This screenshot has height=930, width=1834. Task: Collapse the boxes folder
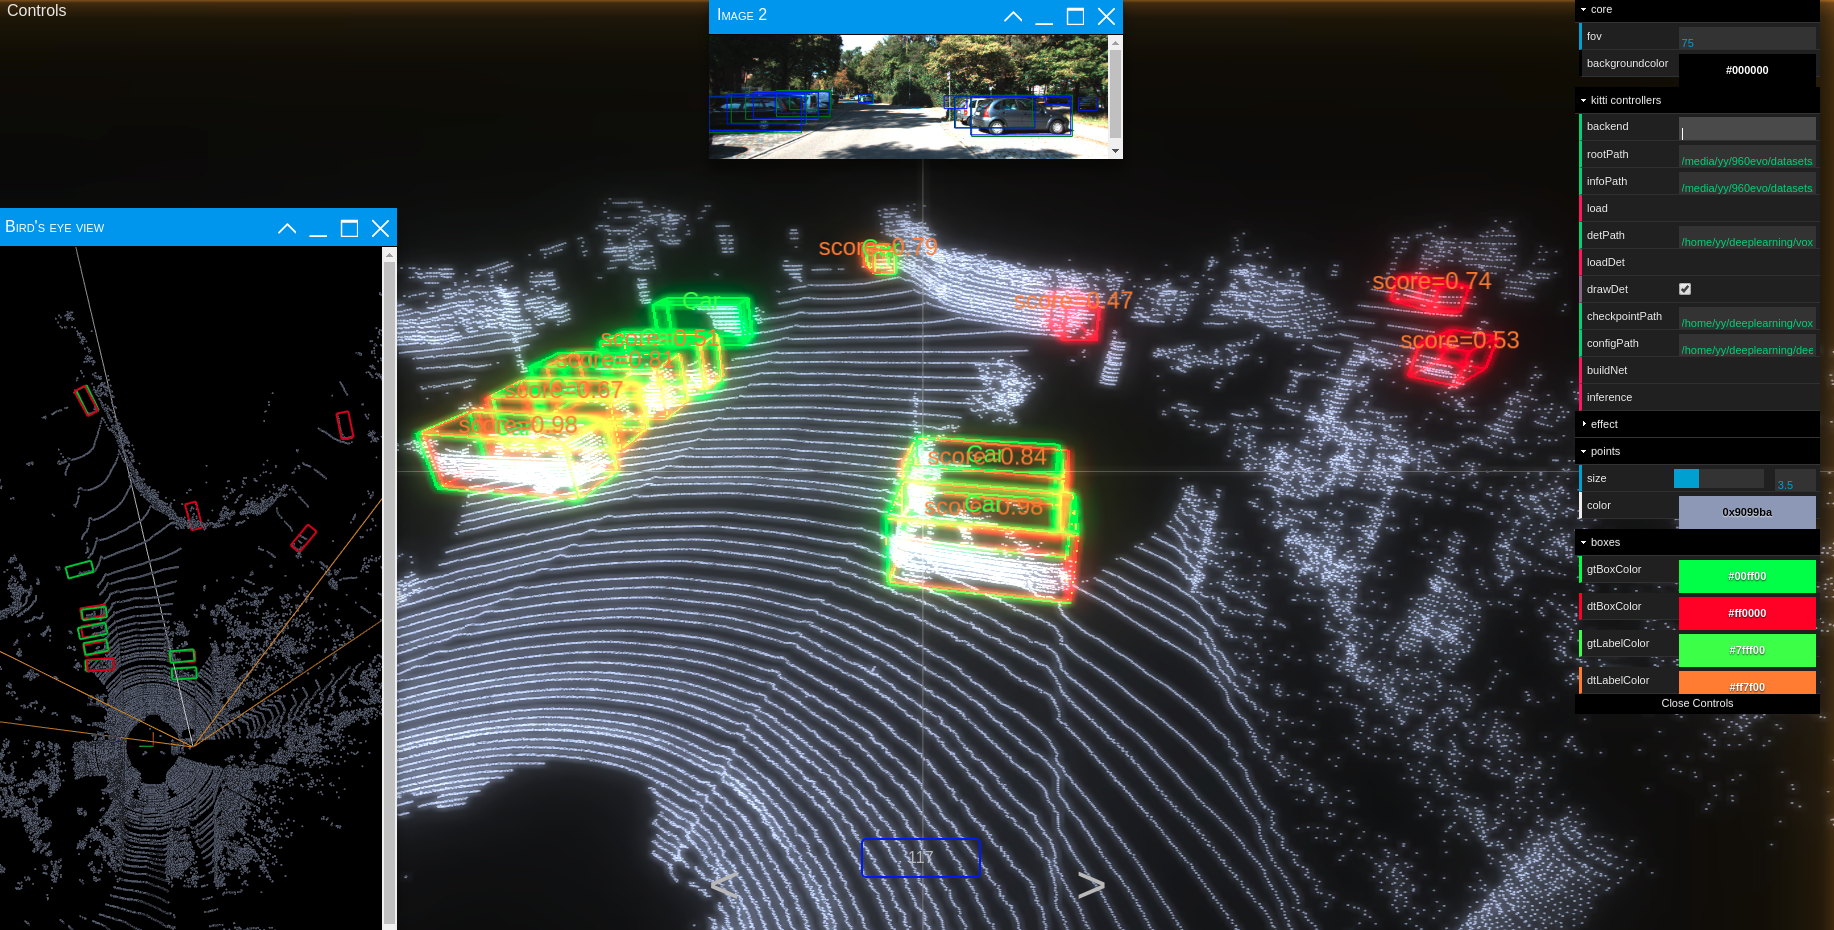1697,542
